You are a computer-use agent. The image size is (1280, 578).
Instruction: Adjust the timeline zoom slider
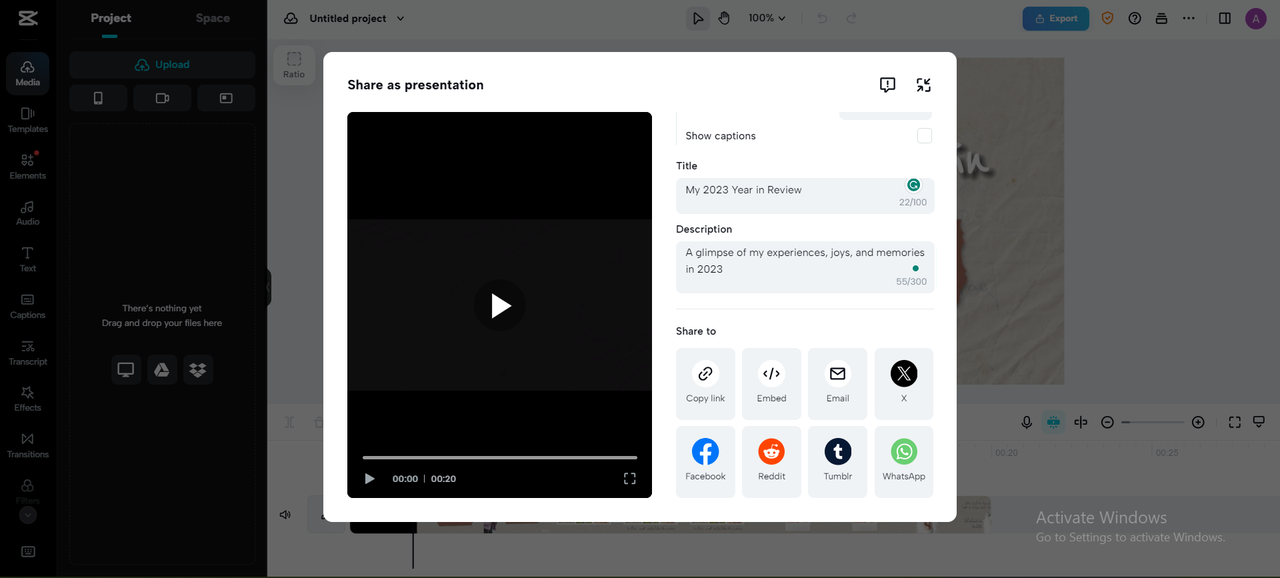[x=1153, y=423]
